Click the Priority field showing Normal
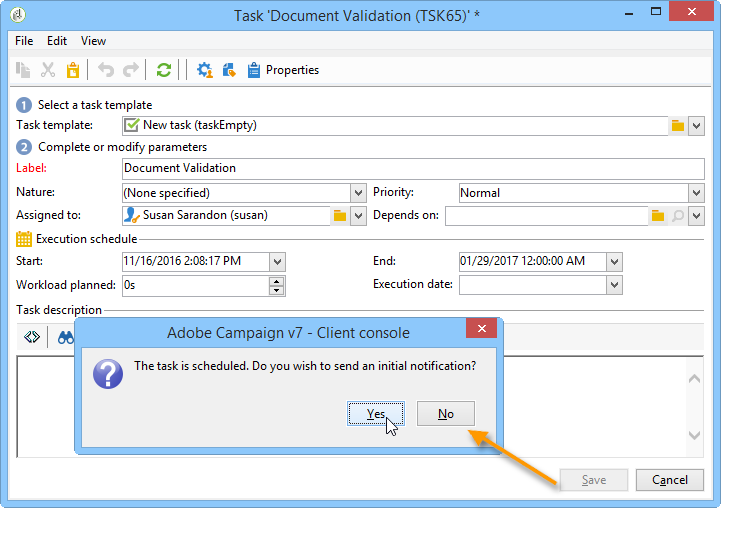748x539 pixels. pyautogui.click(x=574, y=193)
